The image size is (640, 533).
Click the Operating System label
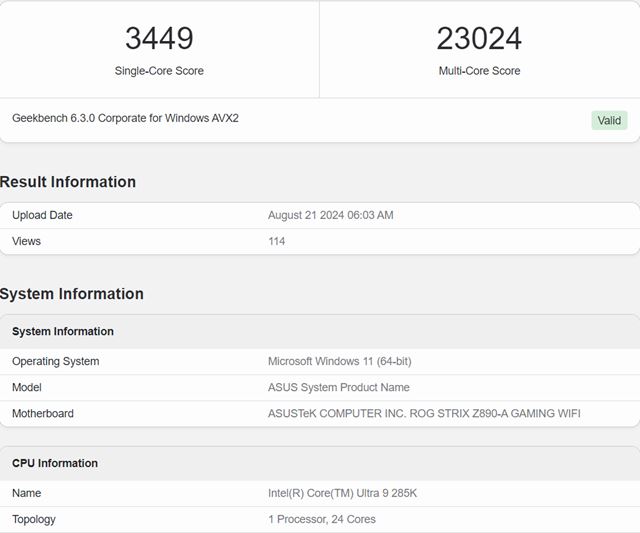click(56, 361)
